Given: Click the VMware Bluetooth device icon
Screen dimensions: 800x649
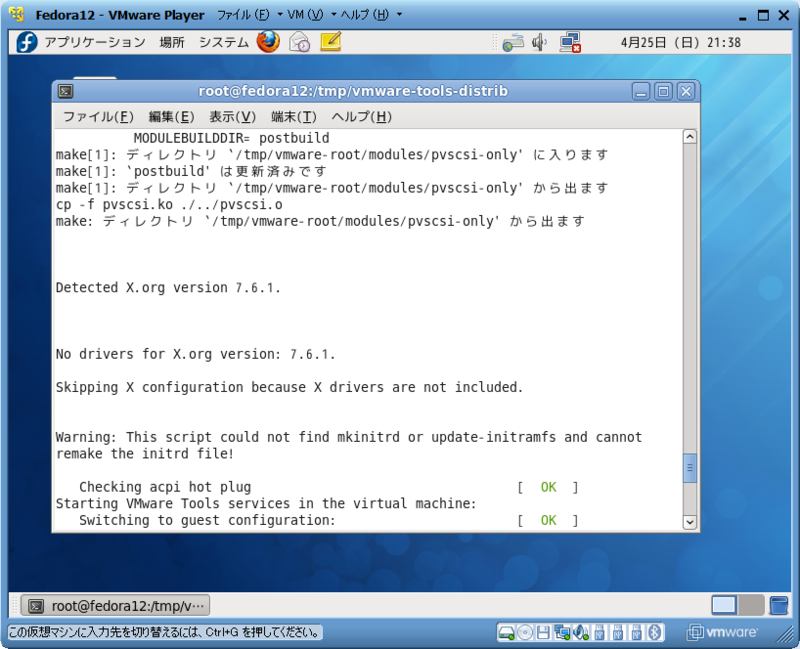Looking at the screenshot, I should coord(655,633).
